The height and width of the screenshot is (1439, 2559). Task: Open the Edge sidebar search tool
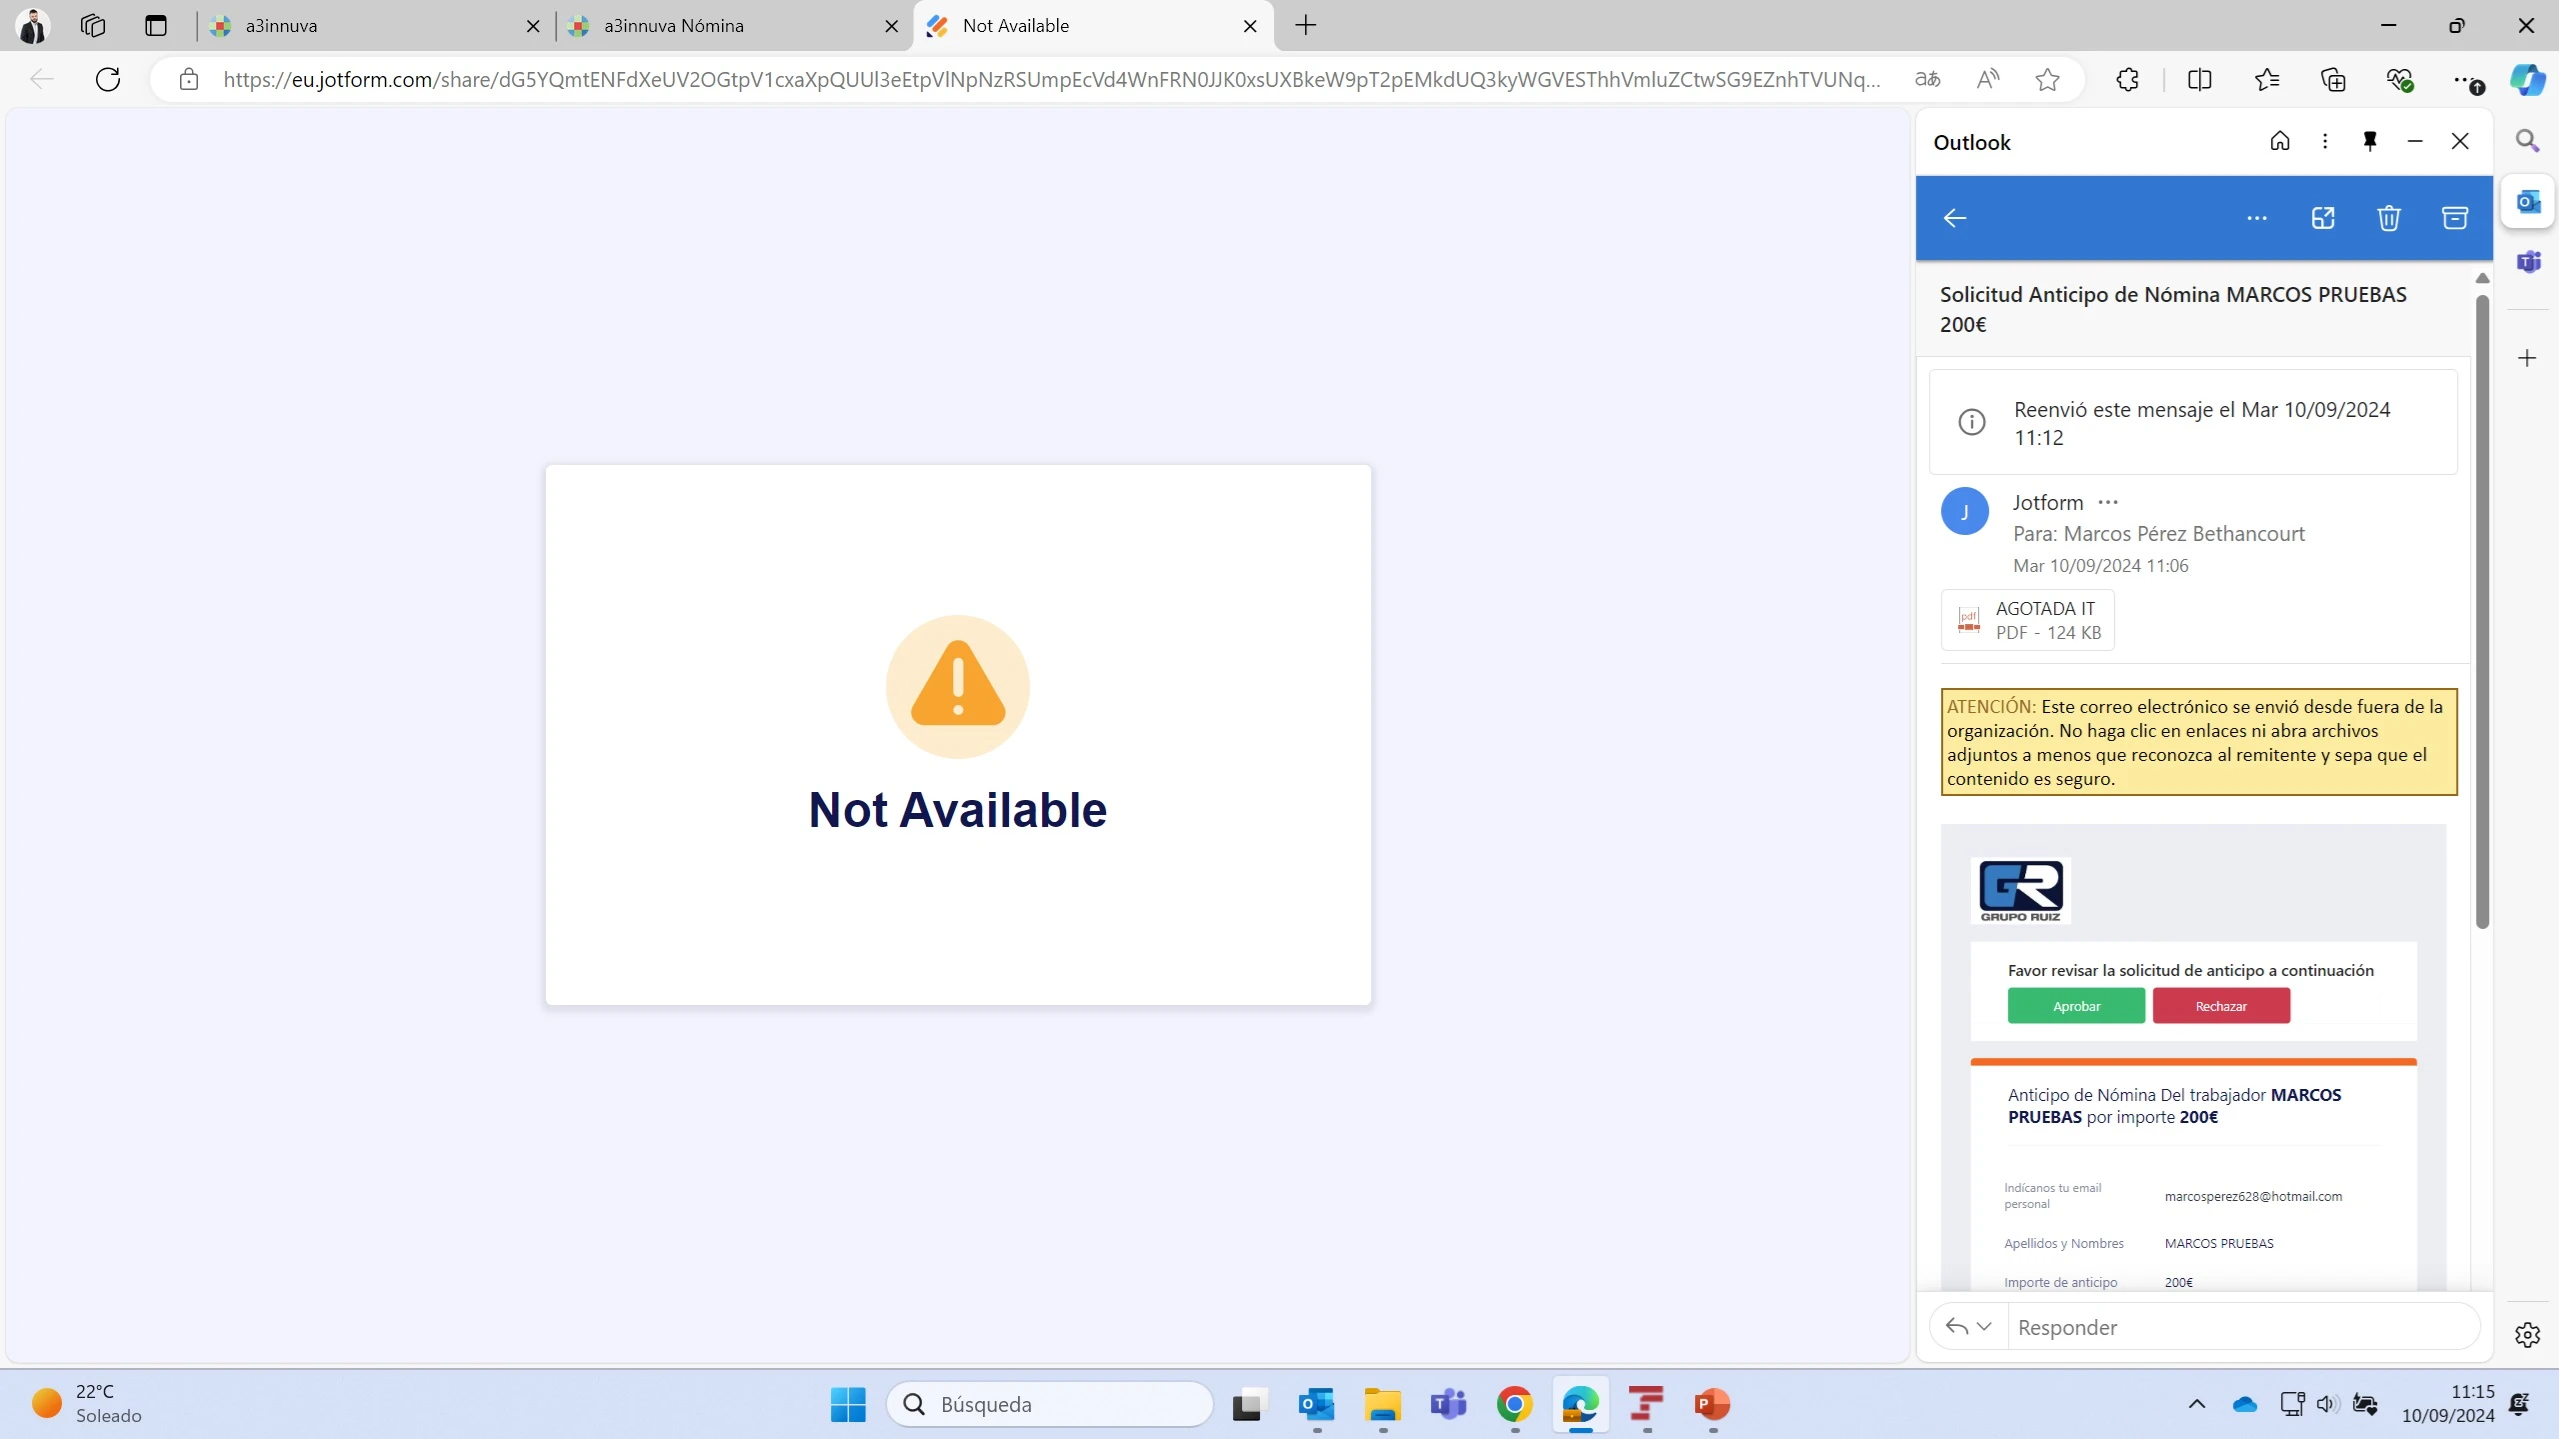pyautogui.click(x=2528, y=141)
